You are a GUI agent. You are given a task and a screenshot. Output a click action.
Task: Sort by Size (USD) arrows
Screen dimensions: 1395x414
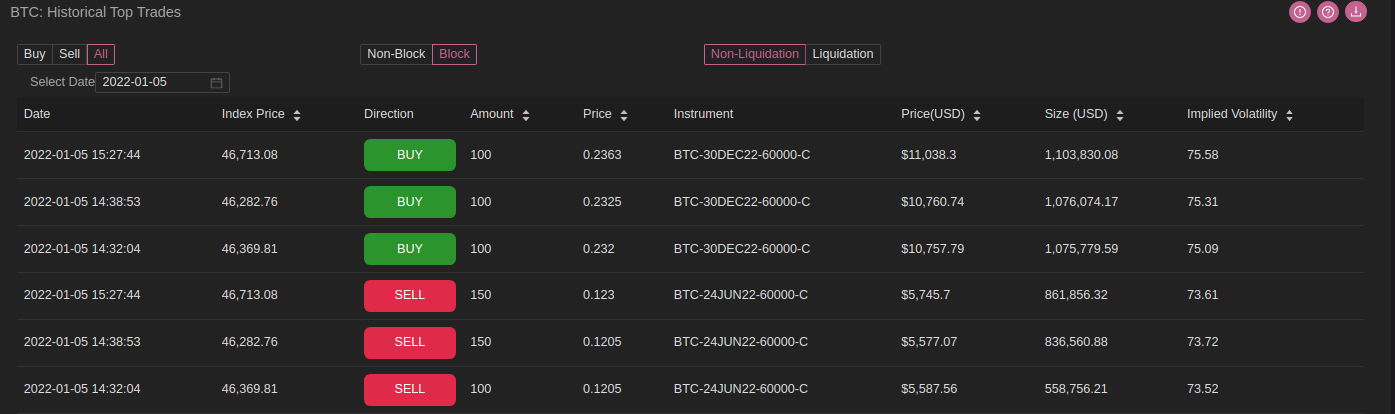tap(1120, 115)
